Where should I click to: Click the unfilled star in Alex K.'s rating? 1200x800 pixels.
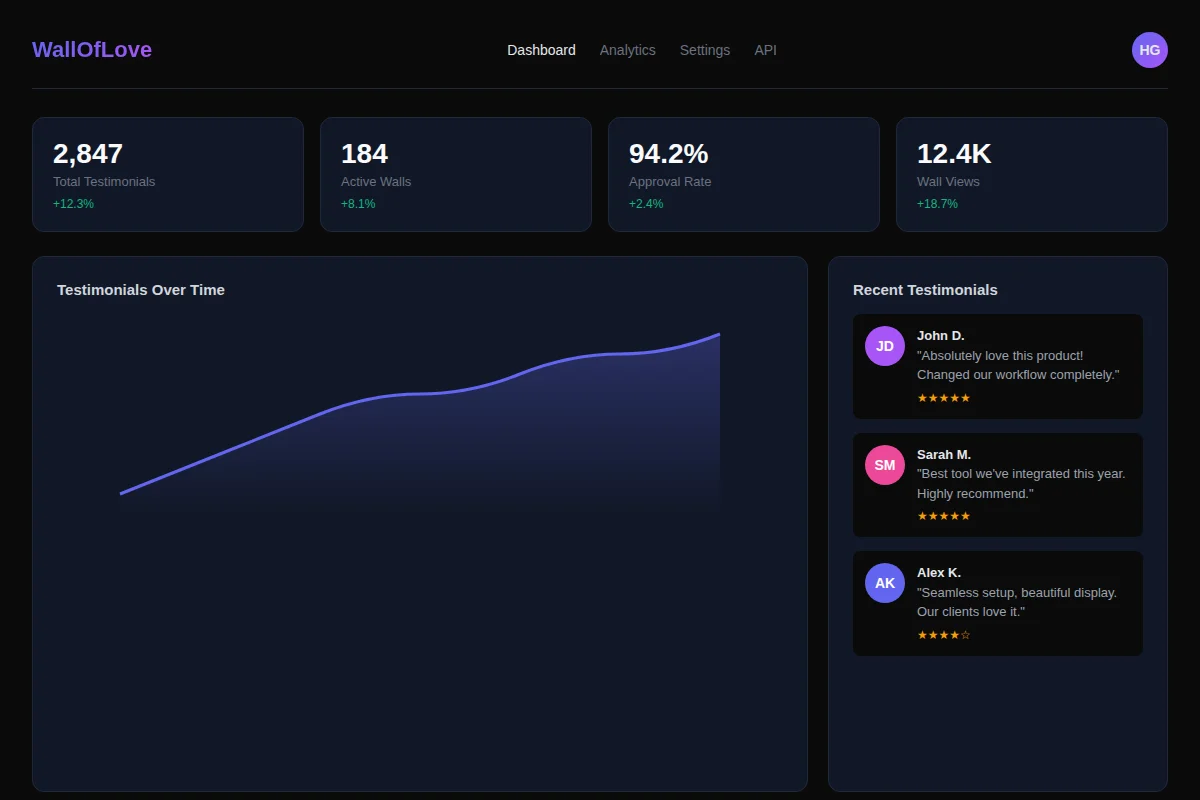pyautogui.click(x=967, y=635)
